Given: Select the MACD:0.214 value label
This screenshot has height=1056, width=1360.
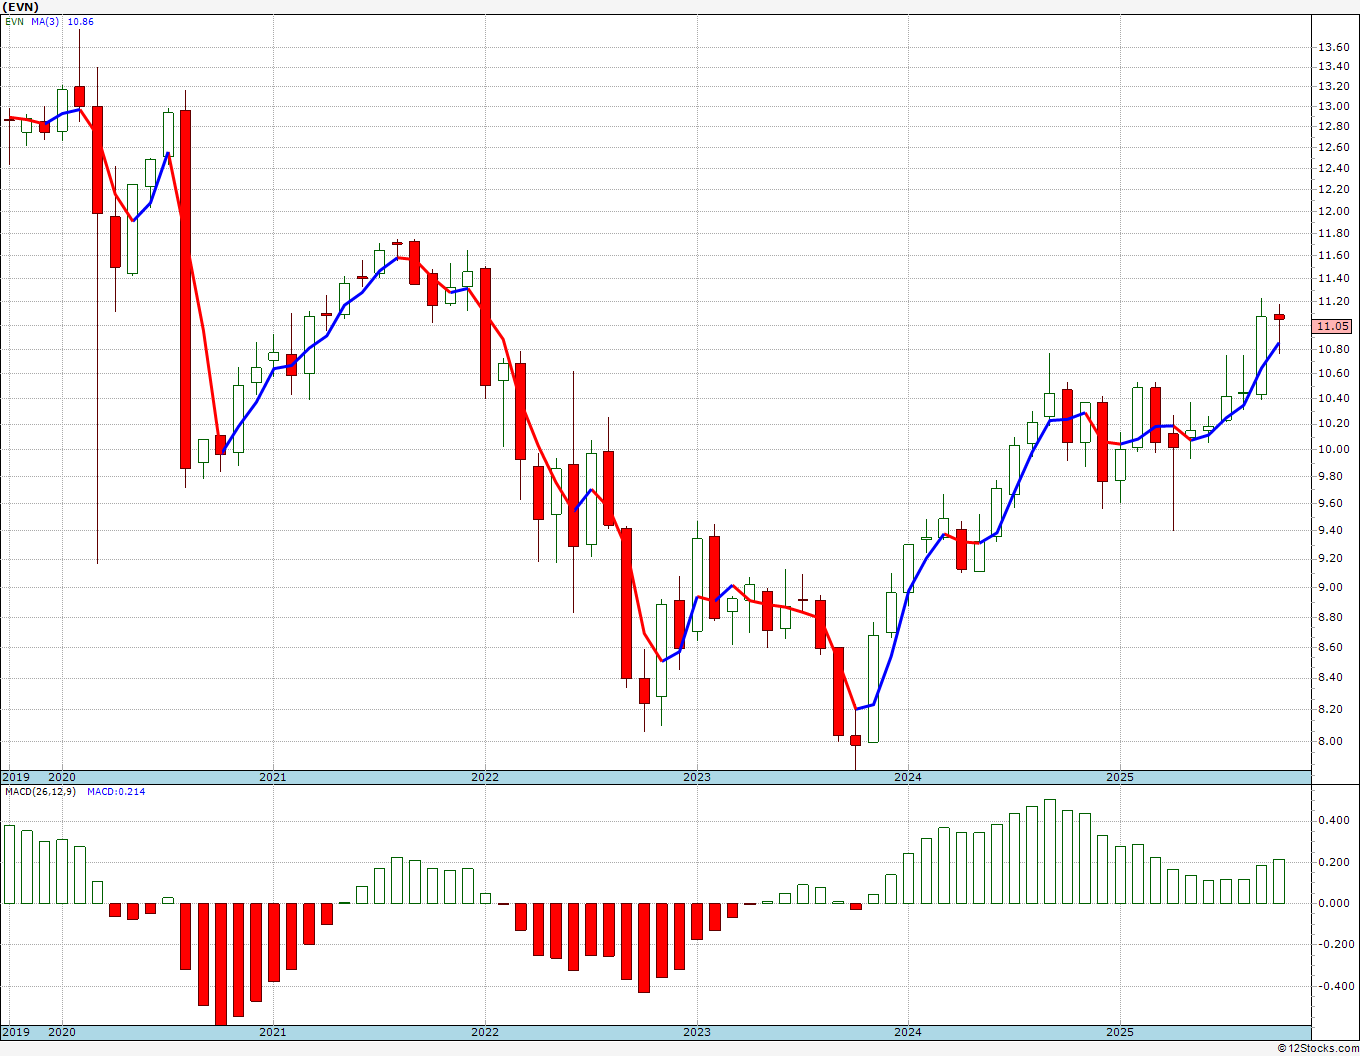Looking at the screenshot, I should click(x=116, y=792).
